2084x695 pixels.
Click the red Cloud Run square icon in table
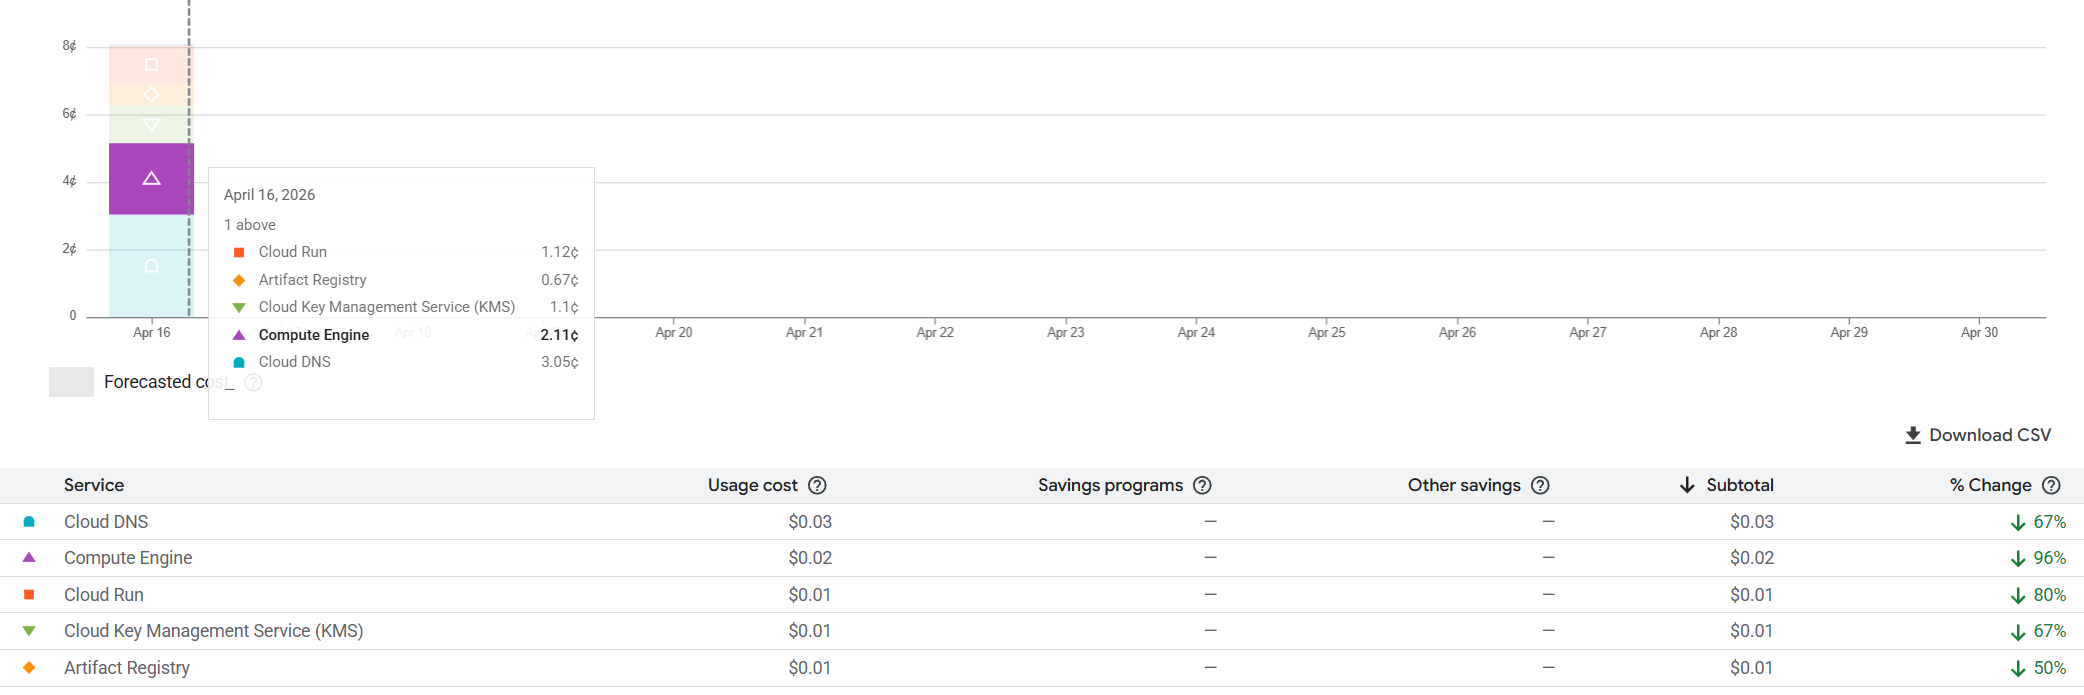pyautogui.click(x=29, y=595)
